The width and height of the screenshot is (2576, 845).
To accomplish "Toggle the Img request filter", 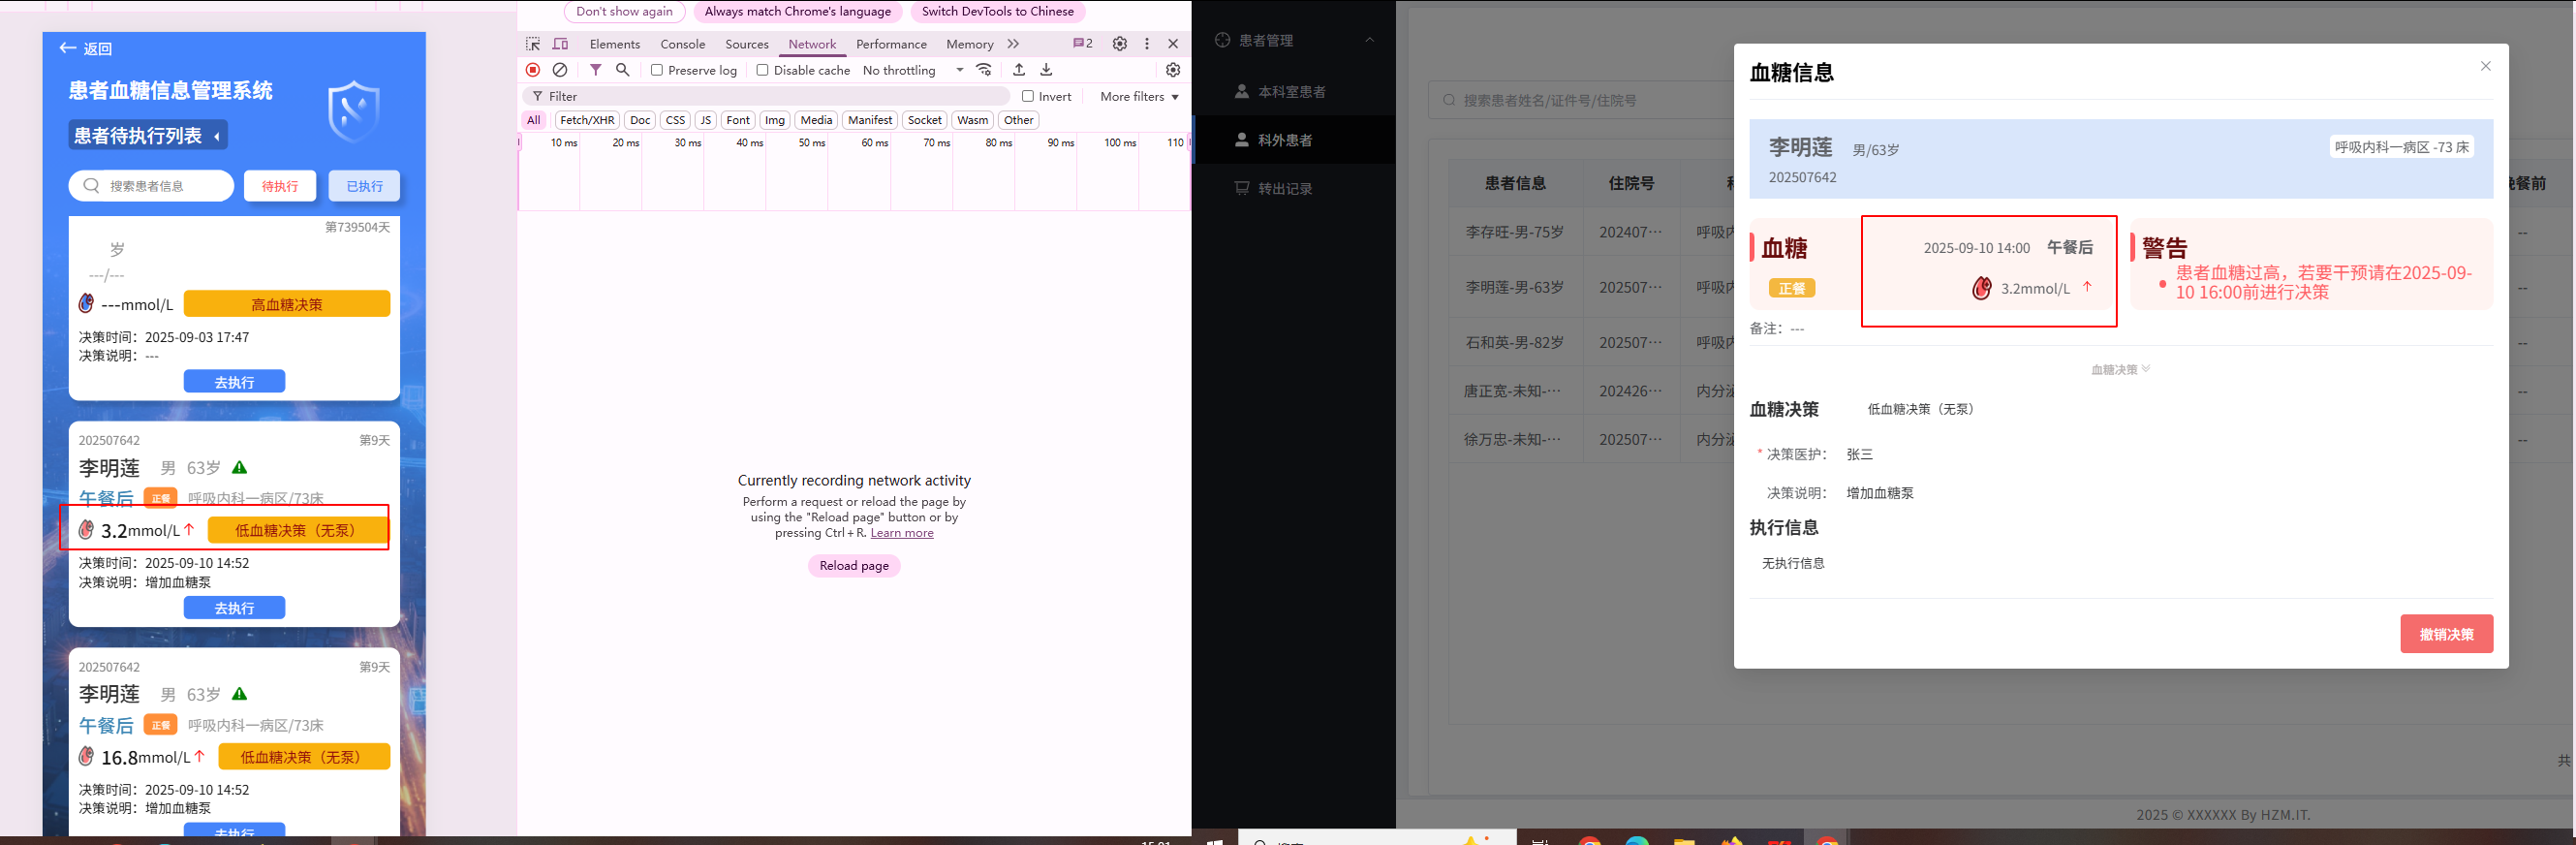I will click(x=775, y=120).
